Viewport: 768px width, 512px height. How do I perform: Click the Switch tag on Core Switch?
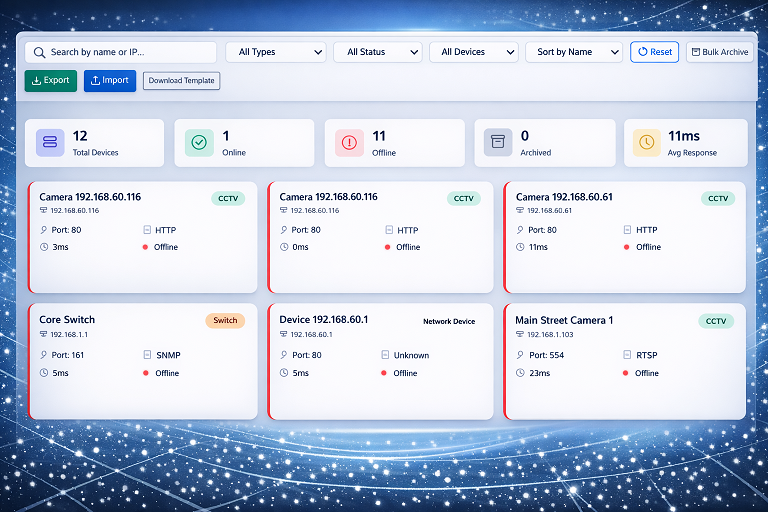pyautogui.click(x=225, y=321)
